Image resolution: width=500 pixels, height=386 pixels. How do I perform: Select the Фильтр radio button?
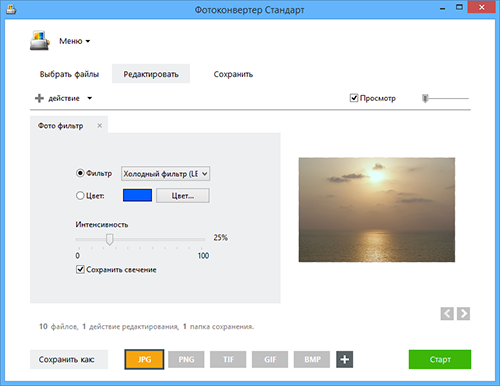[x=80, y=173]
